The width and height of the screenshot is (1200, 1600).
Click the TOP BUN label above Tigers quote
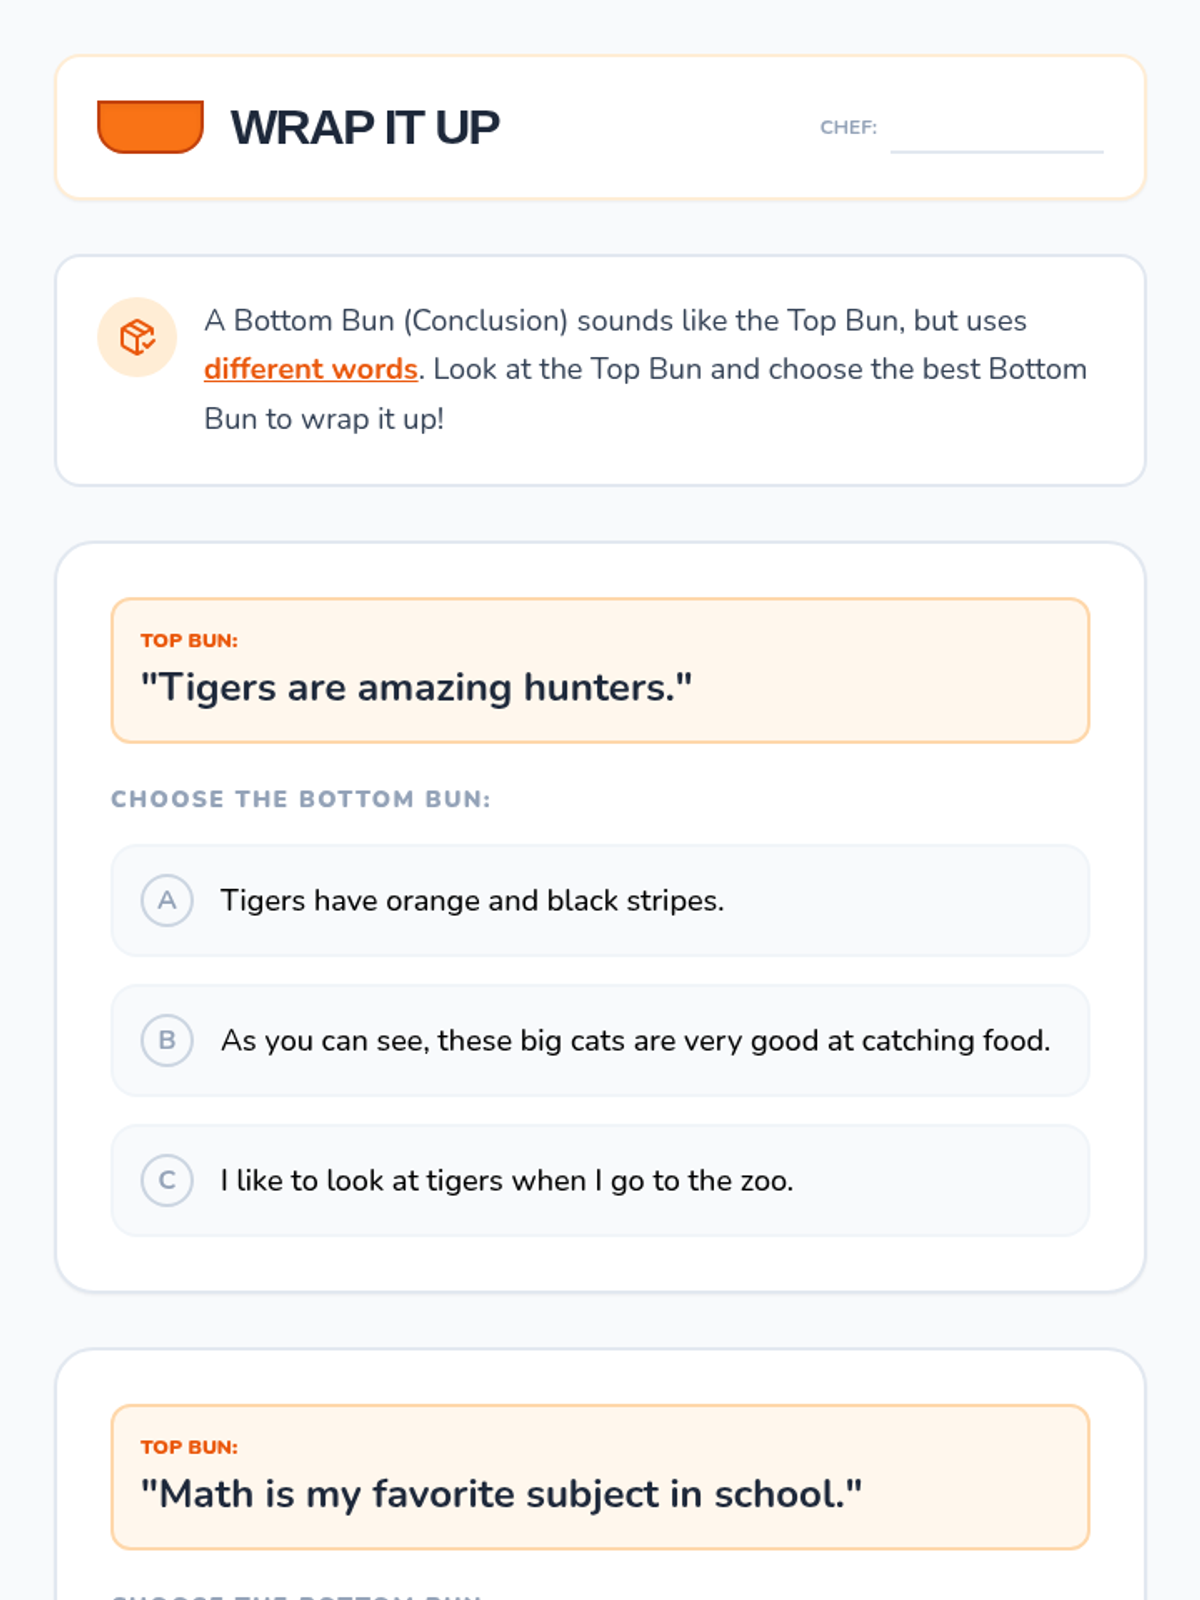[x=189, y=641]
